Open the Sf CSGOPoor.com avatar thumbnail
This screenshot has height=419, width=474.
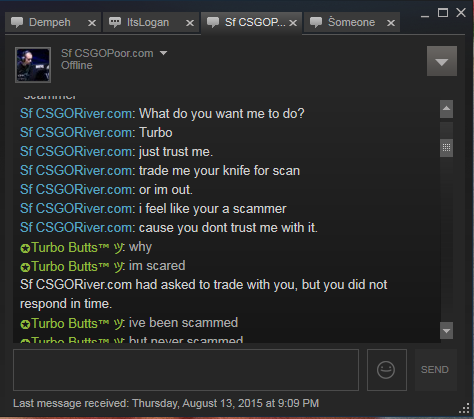pos(33,65)
